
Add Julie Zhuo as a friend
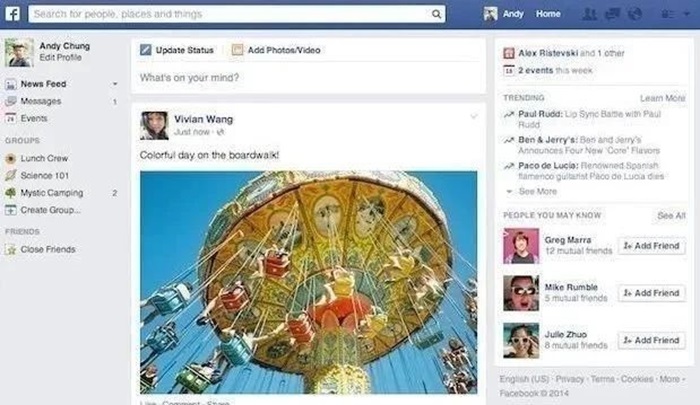[652, 340]
